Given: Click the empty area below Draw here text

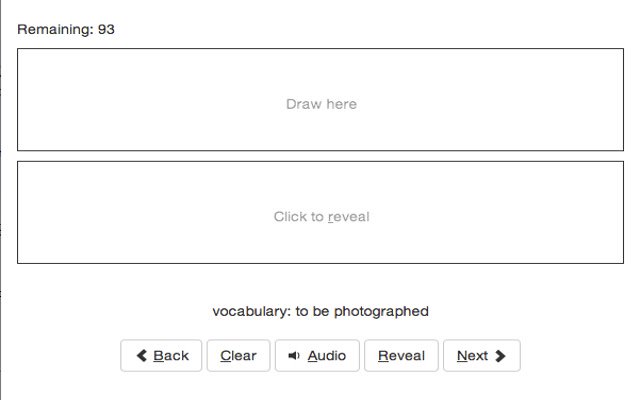Looking at the screenshot, I should pos(320,131).
